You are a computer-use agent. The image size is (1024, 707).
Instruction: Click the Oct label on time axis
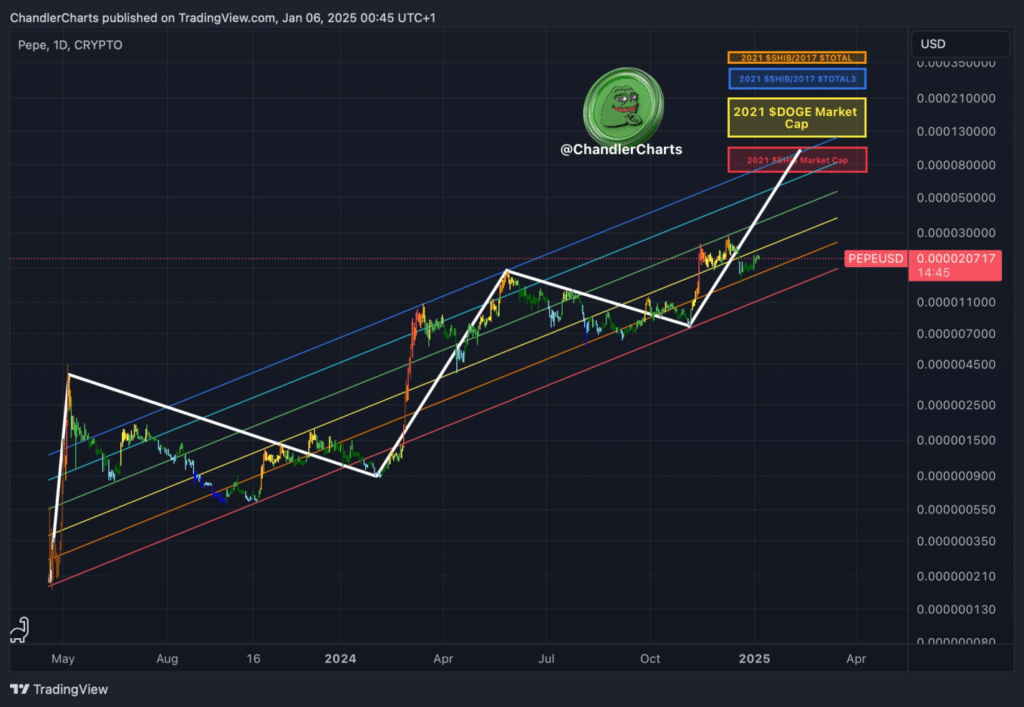pyautogui.click(x=650, y=659)
